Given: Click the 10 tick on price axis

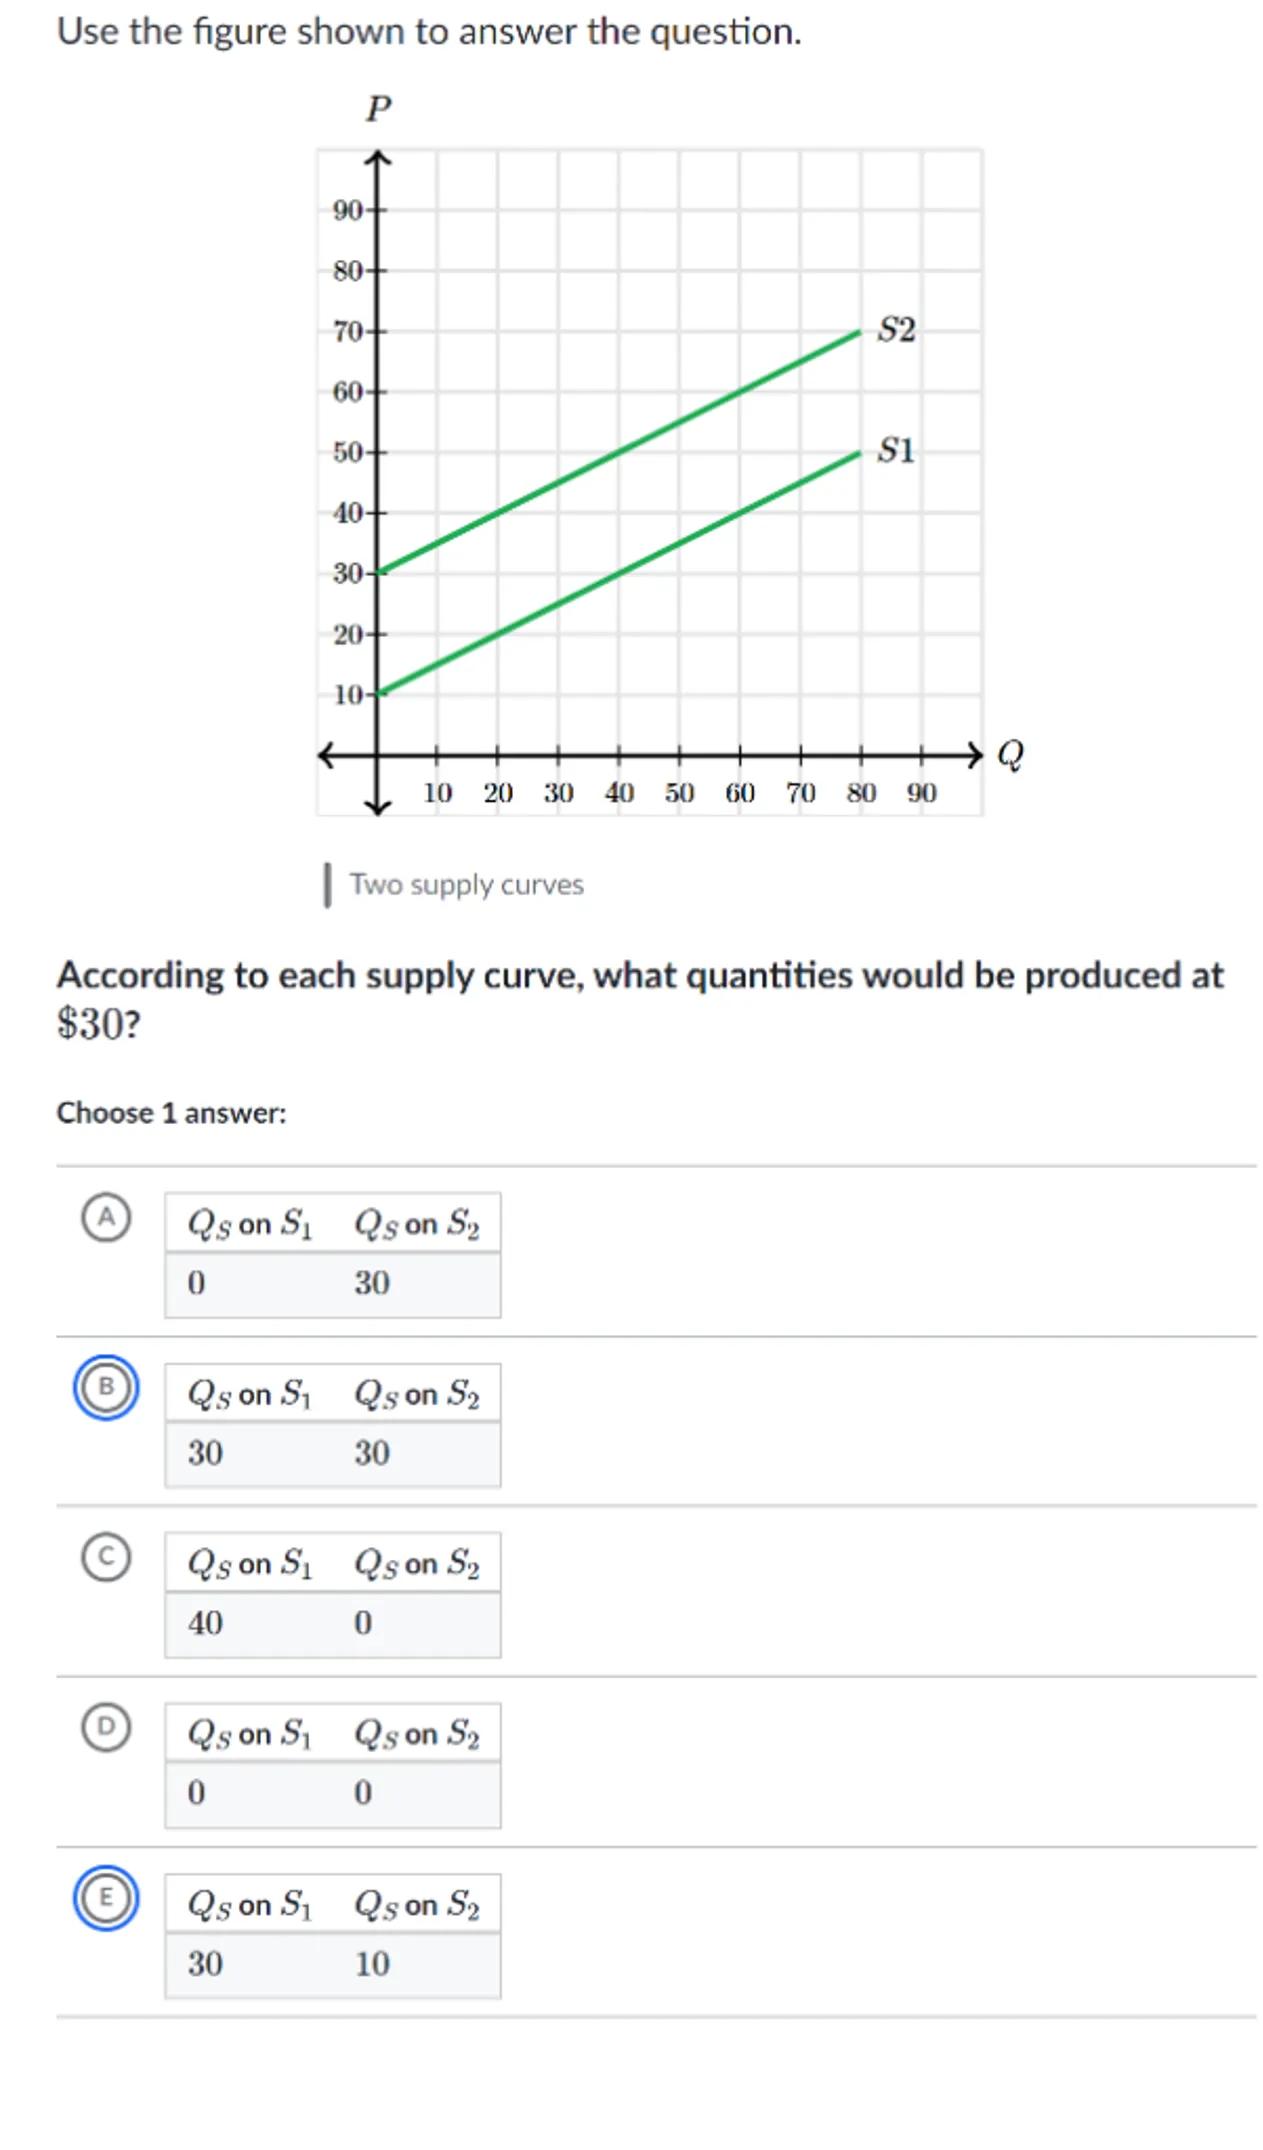Looking at the screenshot, I should (347, 694).
